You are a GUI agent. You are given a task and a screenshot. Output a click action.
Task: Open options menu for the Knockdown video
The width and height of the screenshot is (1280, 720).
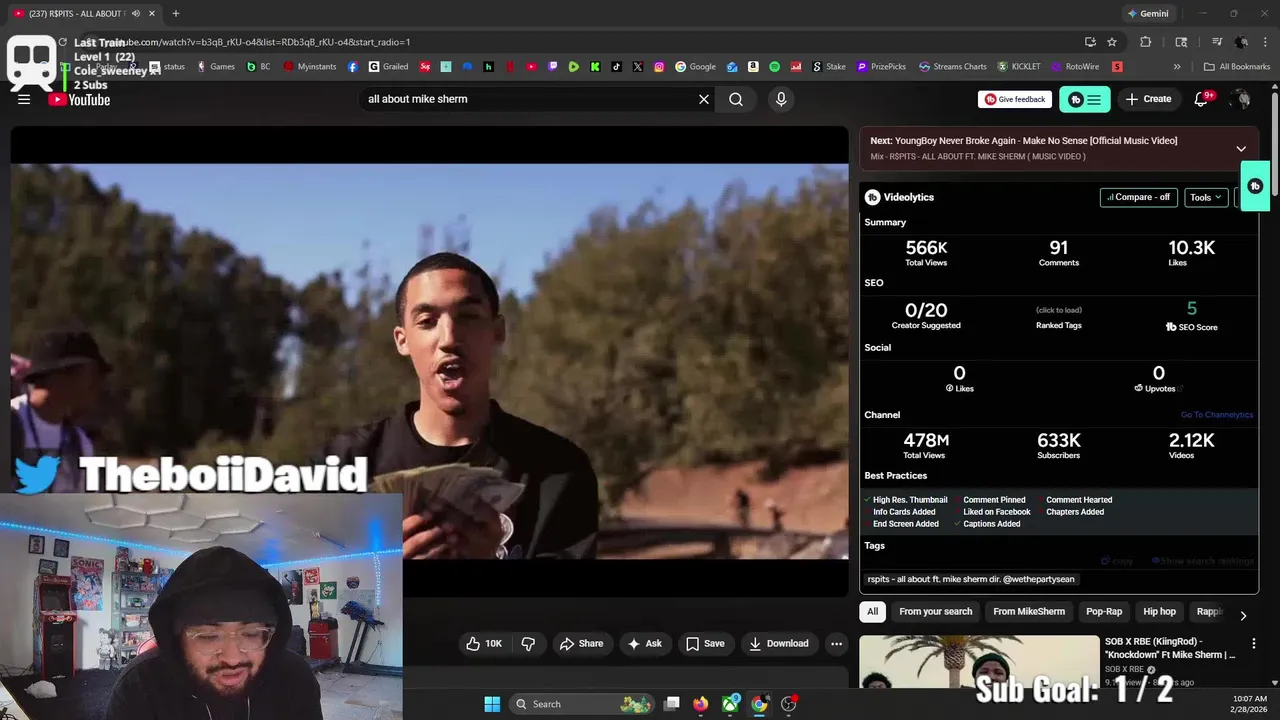(x=1253, y=644)
